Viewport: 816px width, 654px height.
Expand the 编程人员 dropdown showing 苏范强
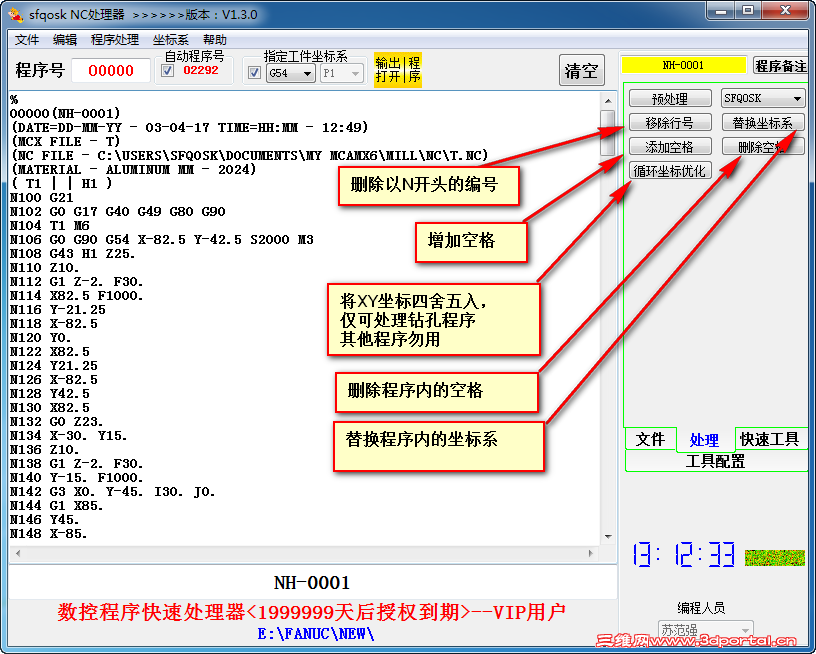705,630
